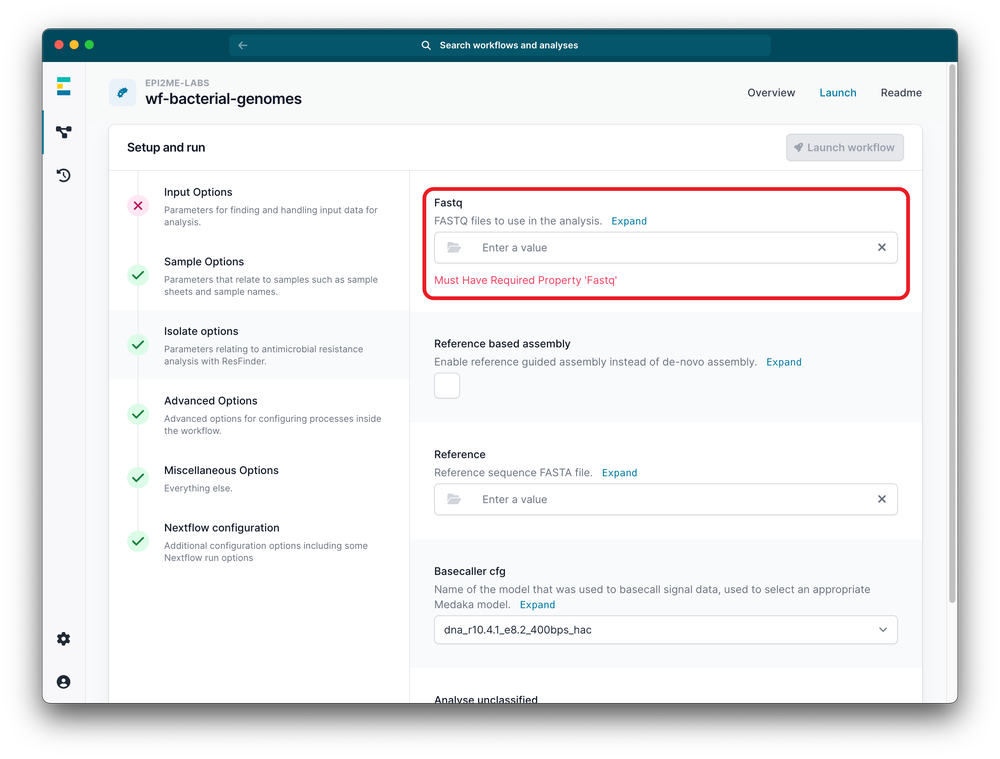Viewport: 1000px width, 759px height.
Task: Open settings gear in sidebar
Action: coord(64,639)
